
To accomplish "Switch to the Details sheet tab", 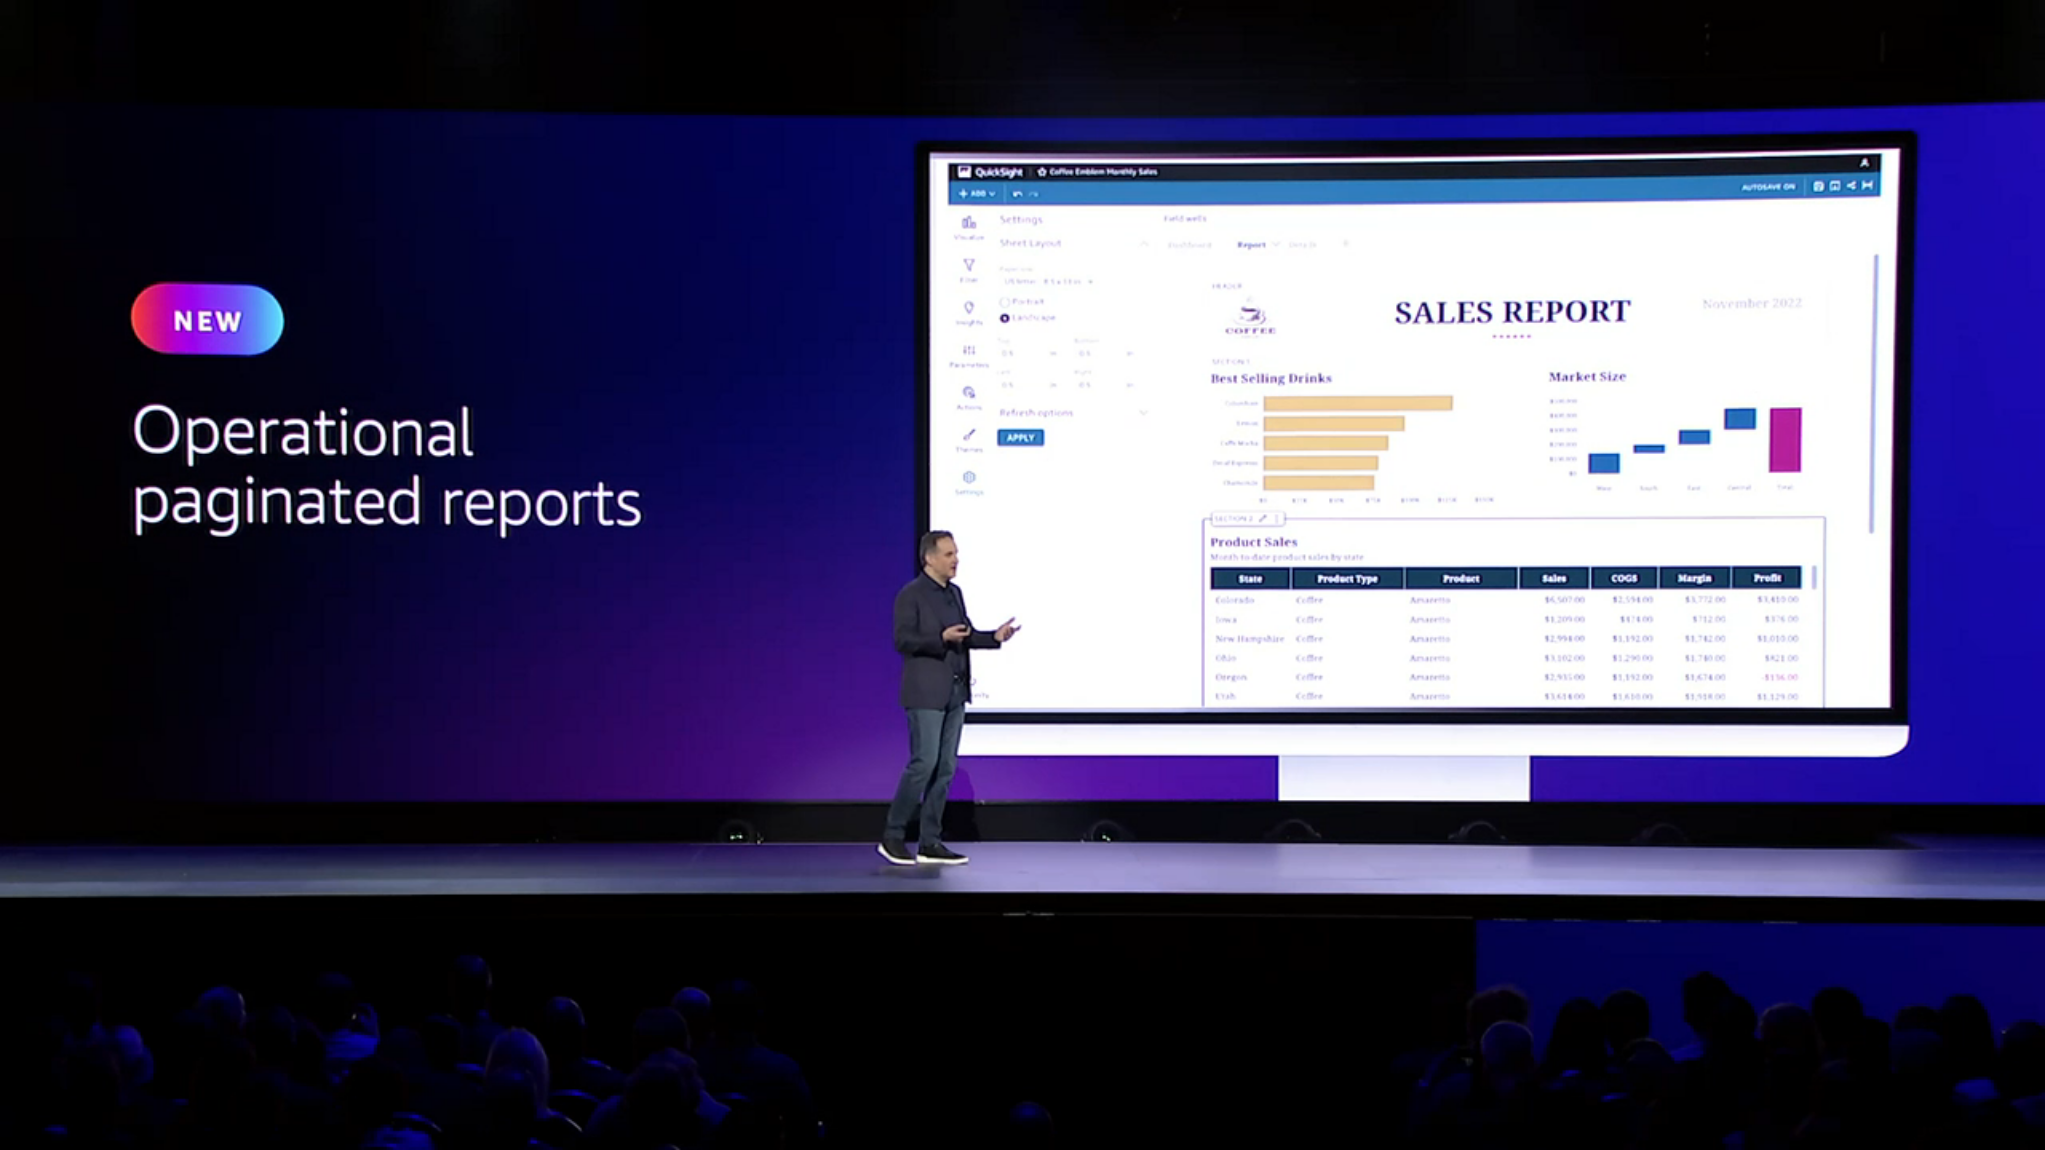I will click(x=1302, y=245).
